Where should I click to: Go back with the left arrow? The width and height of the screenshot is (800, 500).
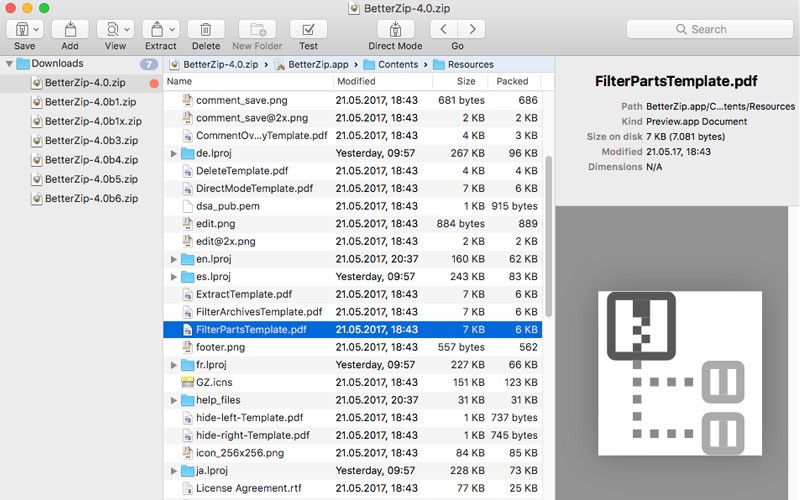click(443, 30)
